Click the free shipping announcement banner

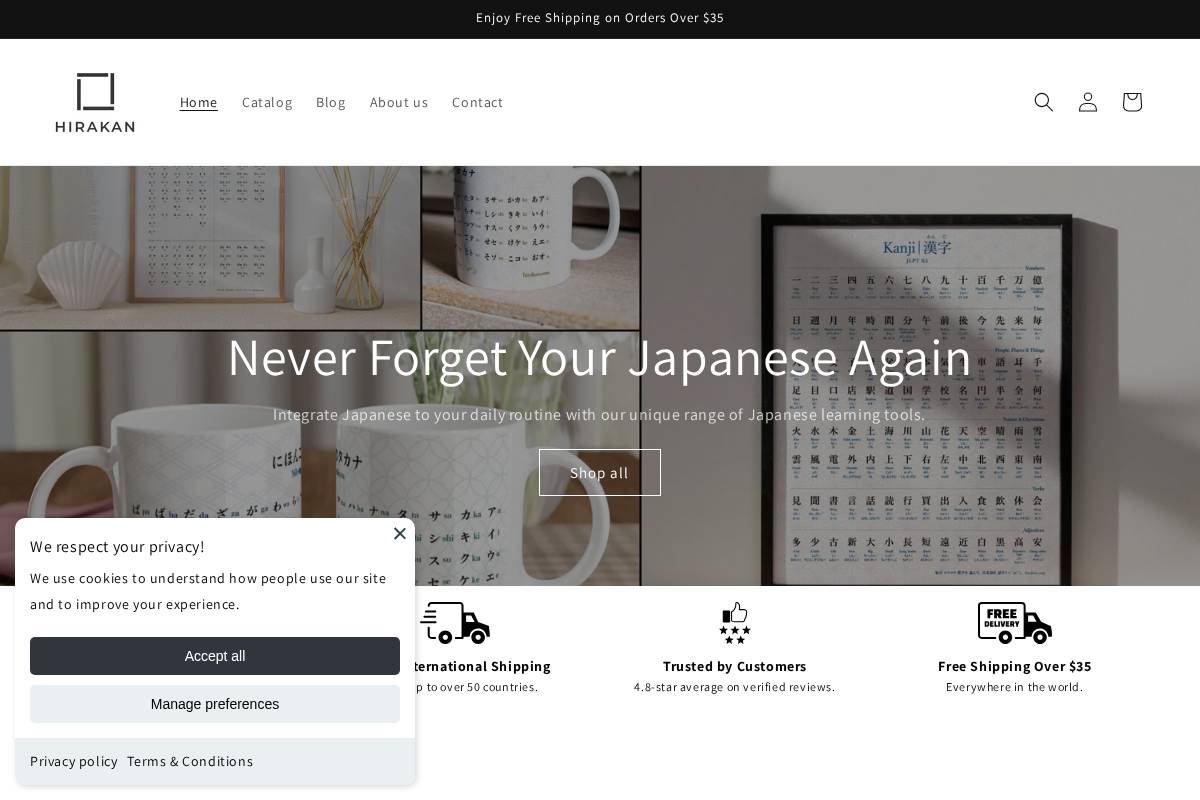(x=600, y=18)
